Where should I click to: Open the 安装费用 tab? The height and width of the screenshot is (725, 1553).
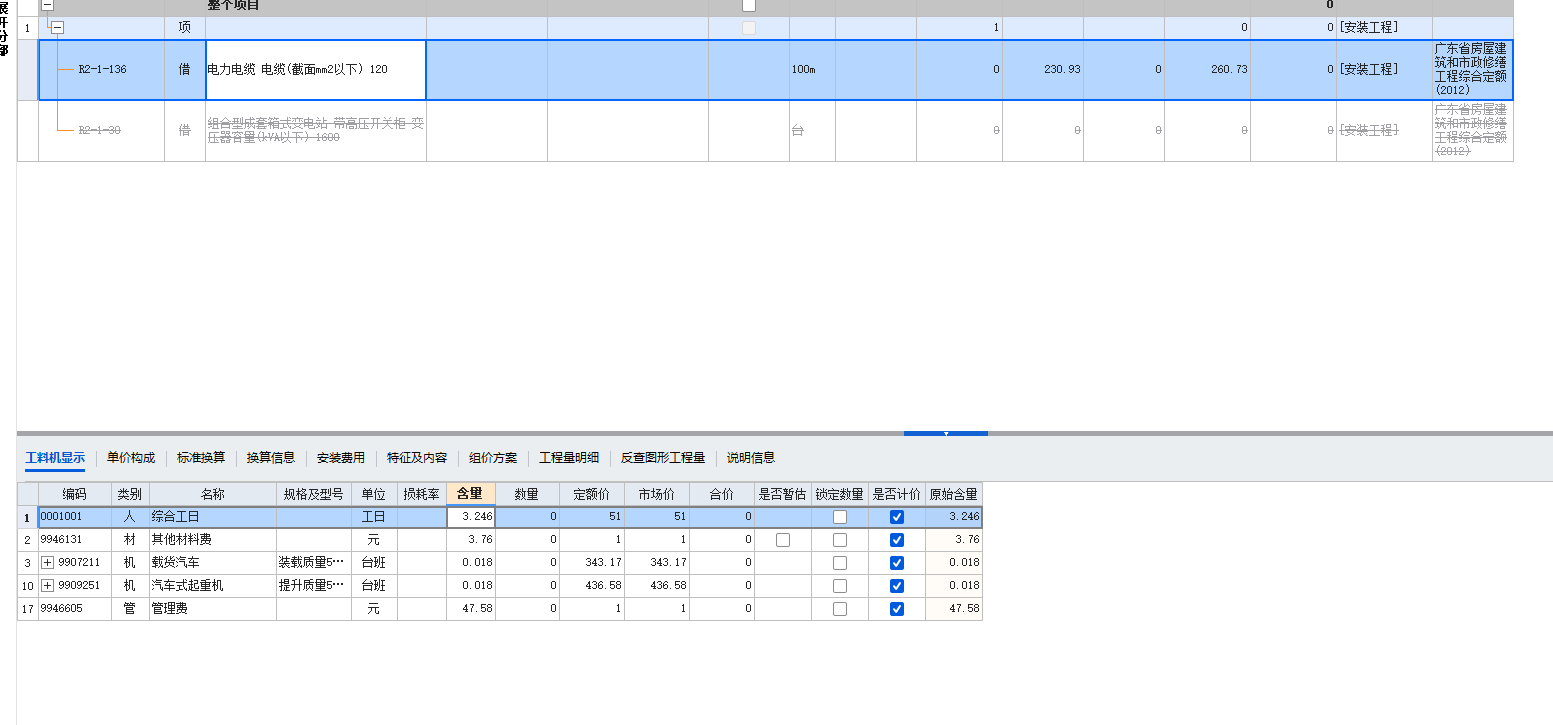tap(341, 458)
